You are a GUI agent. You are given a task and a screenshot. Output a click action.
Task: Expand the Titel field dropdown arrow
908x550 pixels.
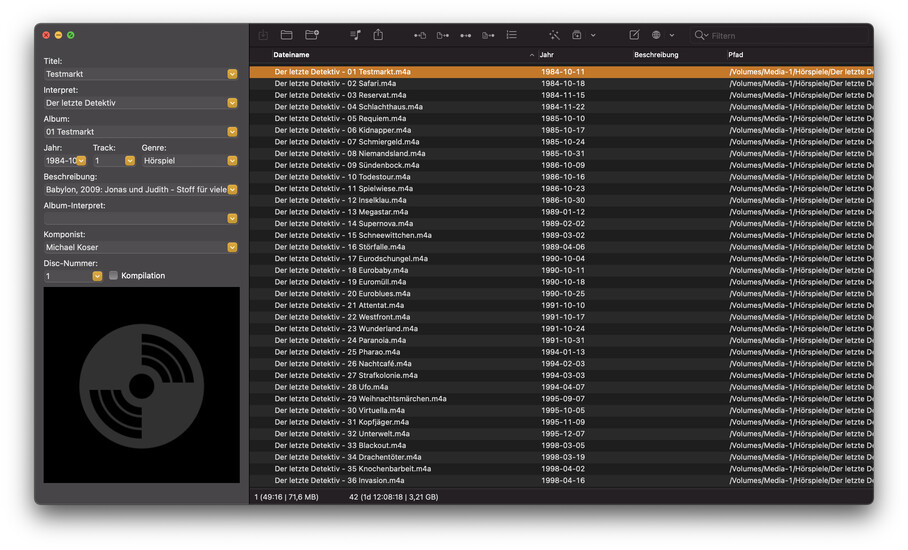click(x=232, y=74)
